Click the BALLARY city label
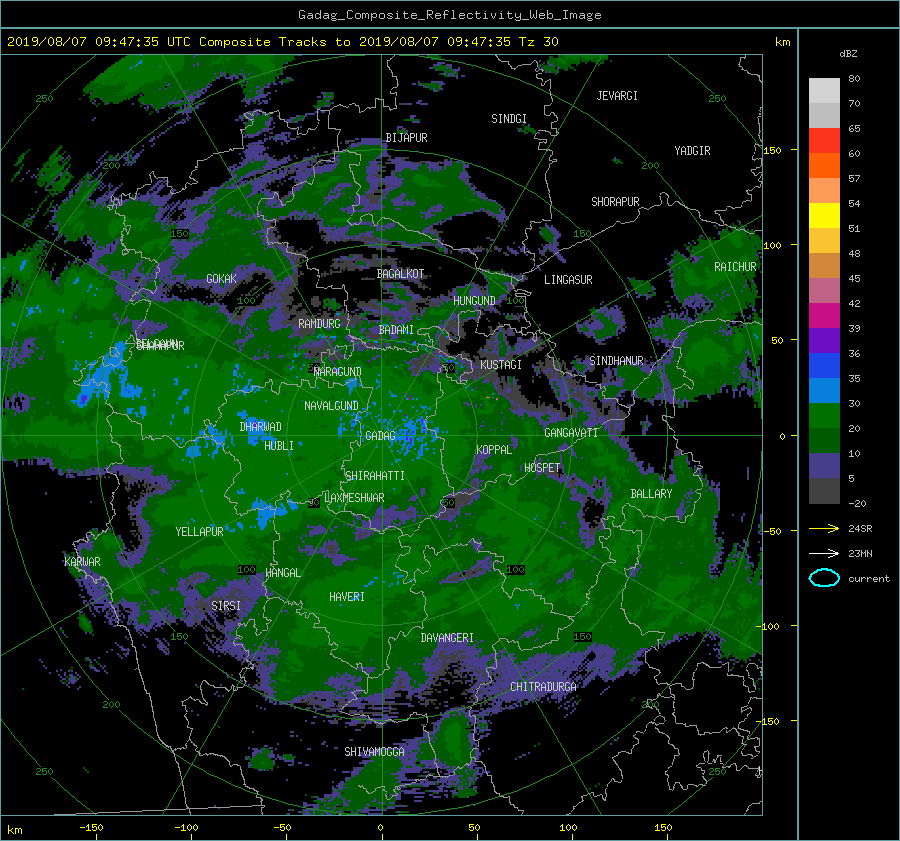The height and width of the screenshot is (841, 900). (x=651, y=494)
